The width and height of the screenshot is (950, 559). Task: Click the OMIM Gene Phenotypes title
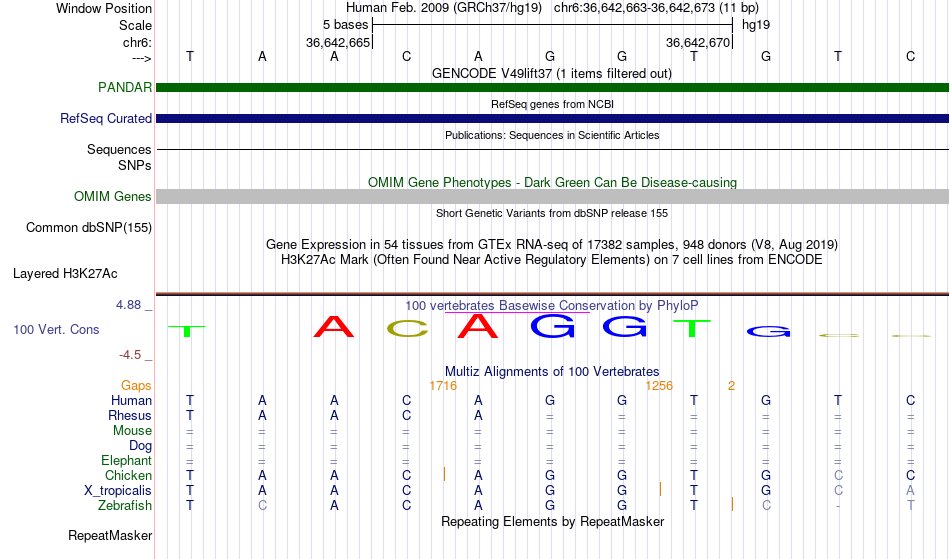point(553,182)
